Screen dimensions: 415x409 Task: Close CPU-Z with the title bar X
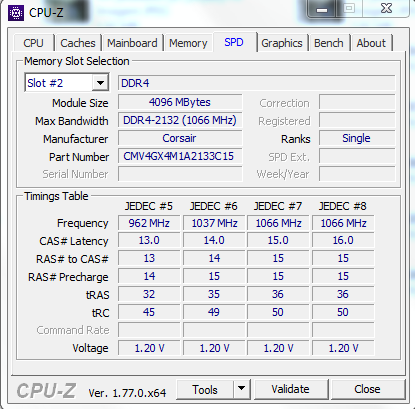tap(387, 8)
